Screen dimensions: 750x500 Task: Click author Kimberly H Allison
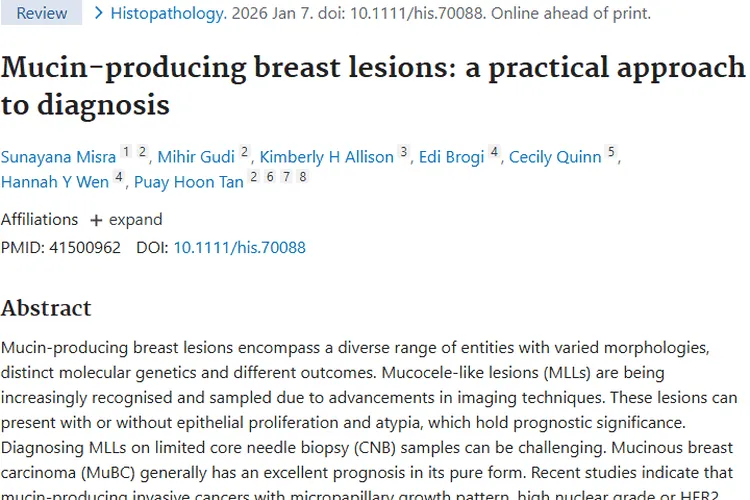point(327,156)
